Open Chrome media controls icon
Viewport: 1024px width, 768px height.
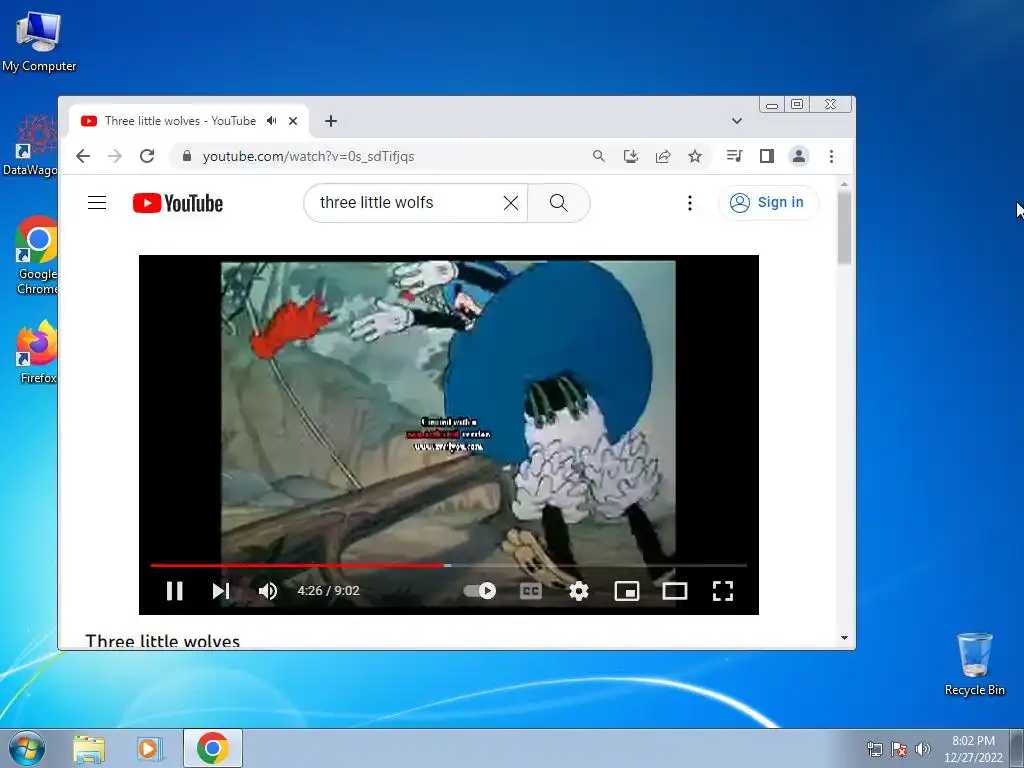point(734,156)
